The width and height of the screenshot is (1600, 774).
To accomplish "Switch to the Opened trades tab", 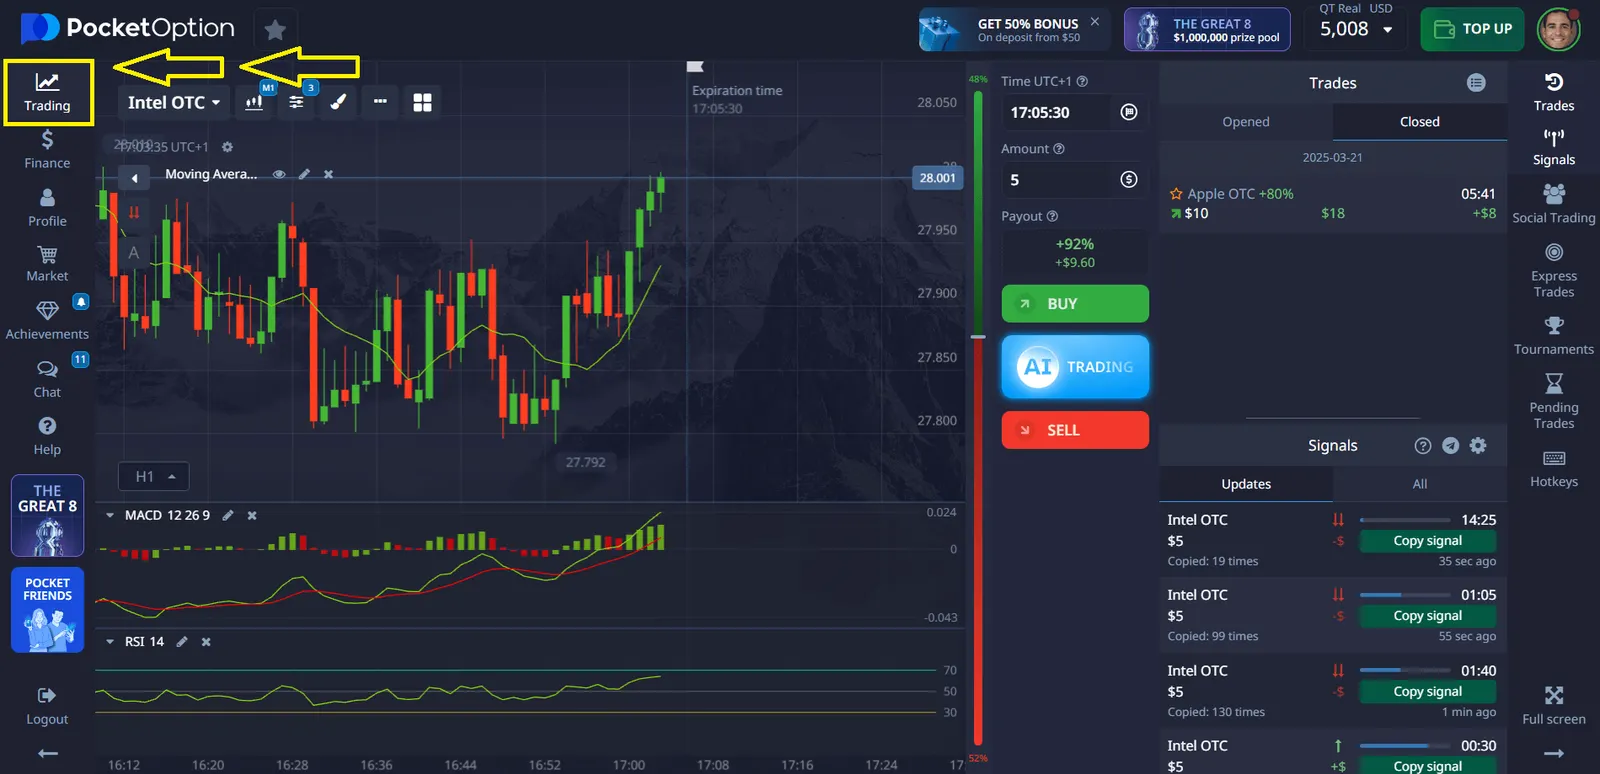I will [1246, 122].
